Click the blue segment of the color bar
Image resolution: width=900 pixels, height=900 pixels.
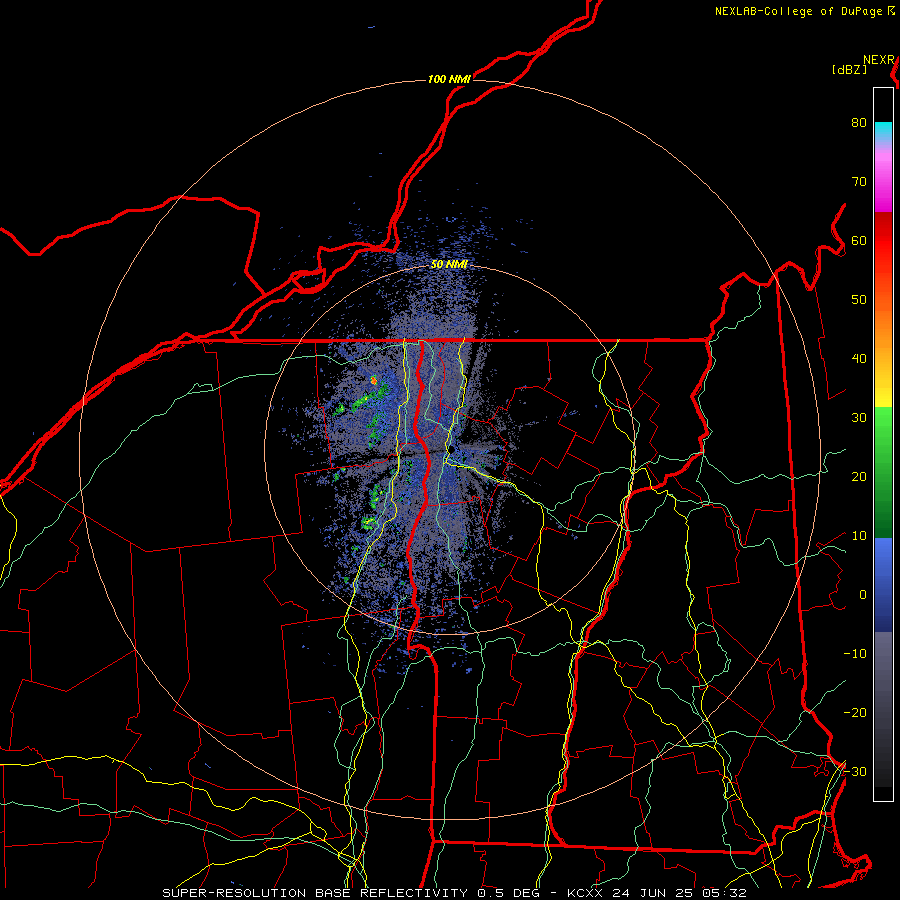(x=883, y=584)
